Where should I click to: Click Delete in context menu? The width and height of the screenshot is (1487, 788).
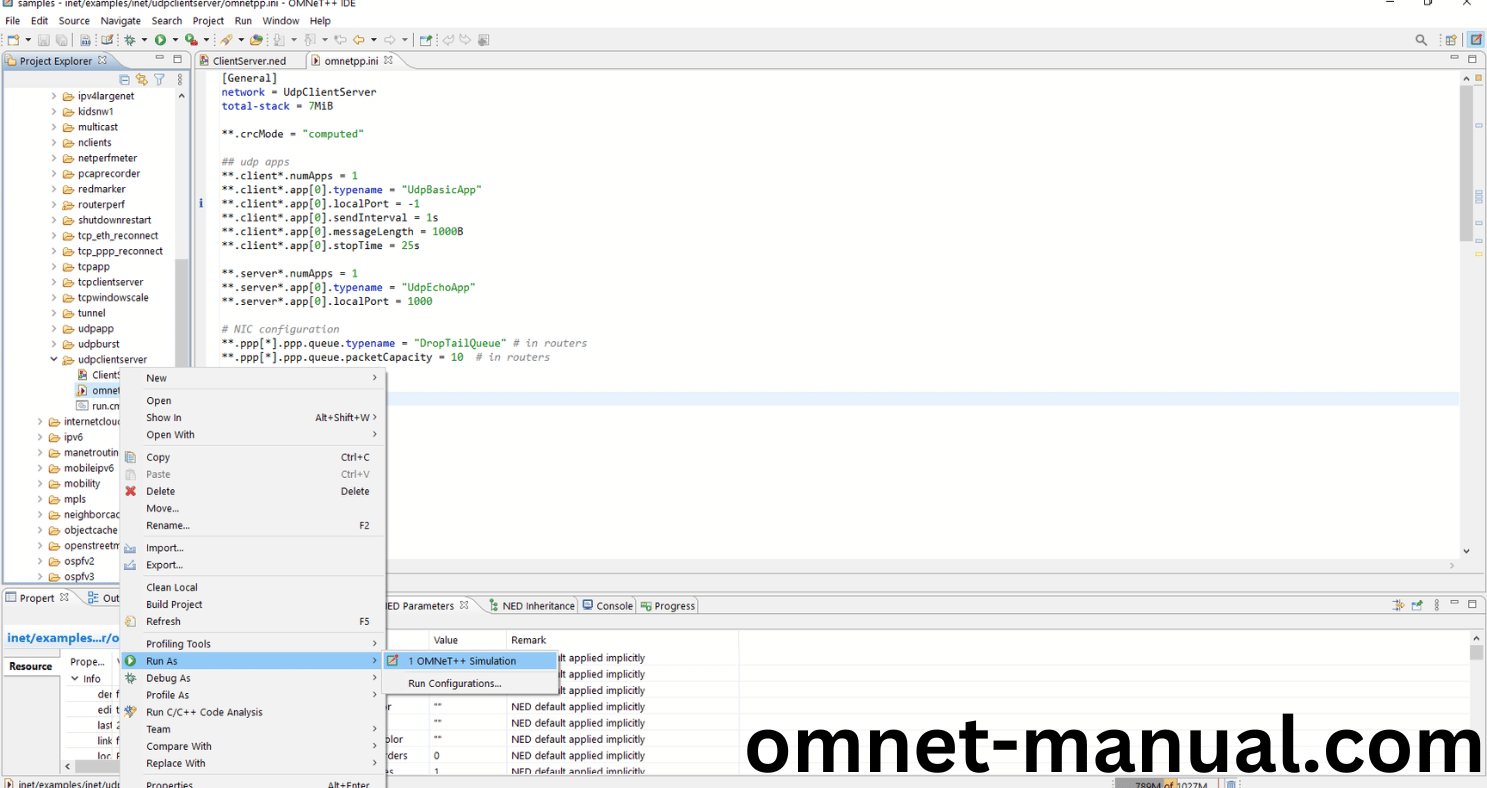252,491
